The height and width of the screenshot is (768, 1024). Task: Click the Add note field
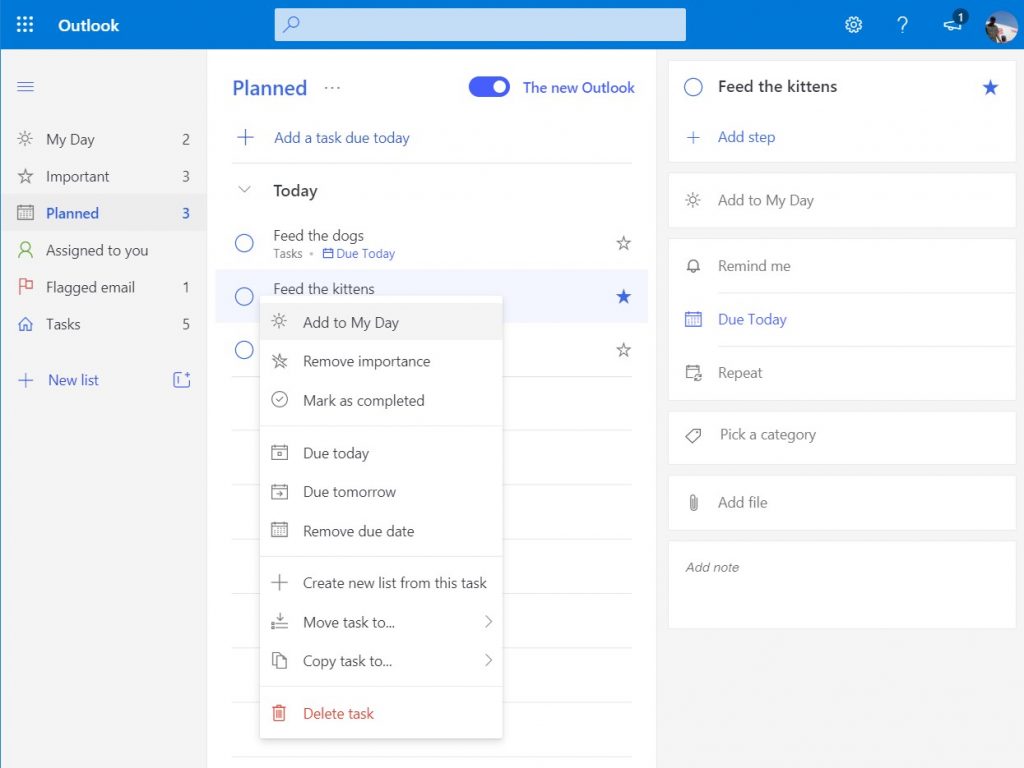click(842, 585)
